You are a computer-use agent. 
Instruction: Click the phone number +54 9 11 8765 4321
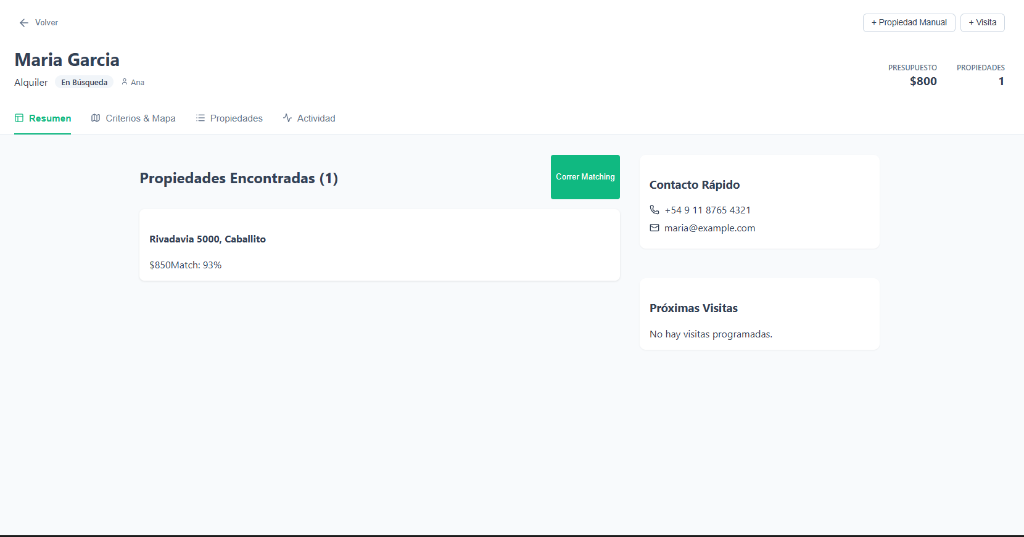pyautogui.click(x=707, y=210)
